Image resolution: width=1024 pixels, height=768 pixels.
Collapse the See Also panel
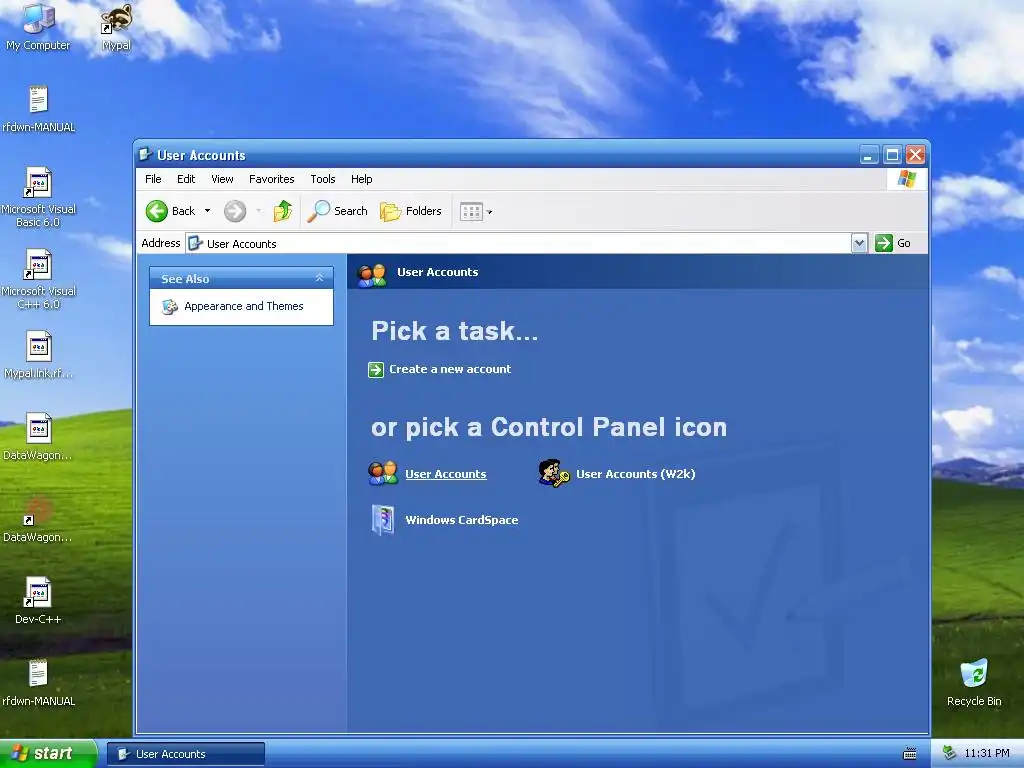pyautogui.click(x=319, y=278)
